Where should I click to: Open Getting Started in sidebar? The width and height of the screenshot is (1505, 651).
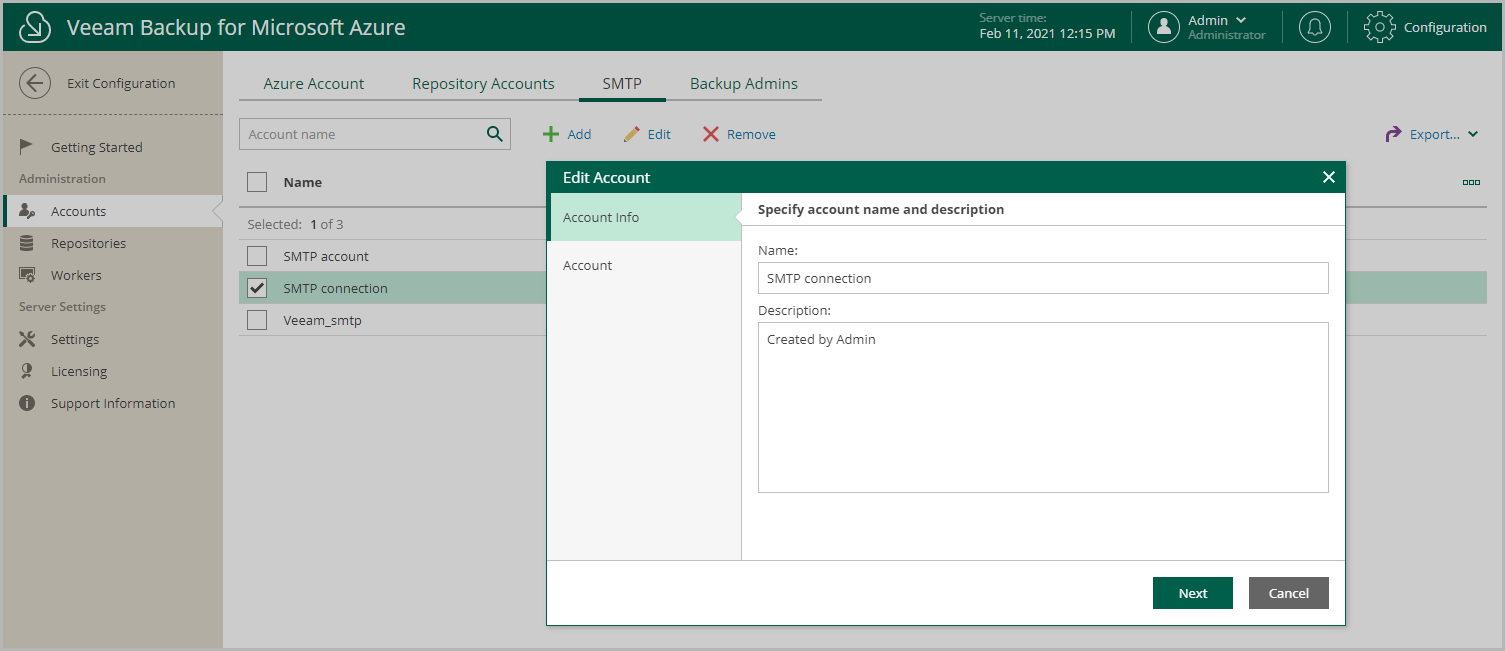point(97,147)
